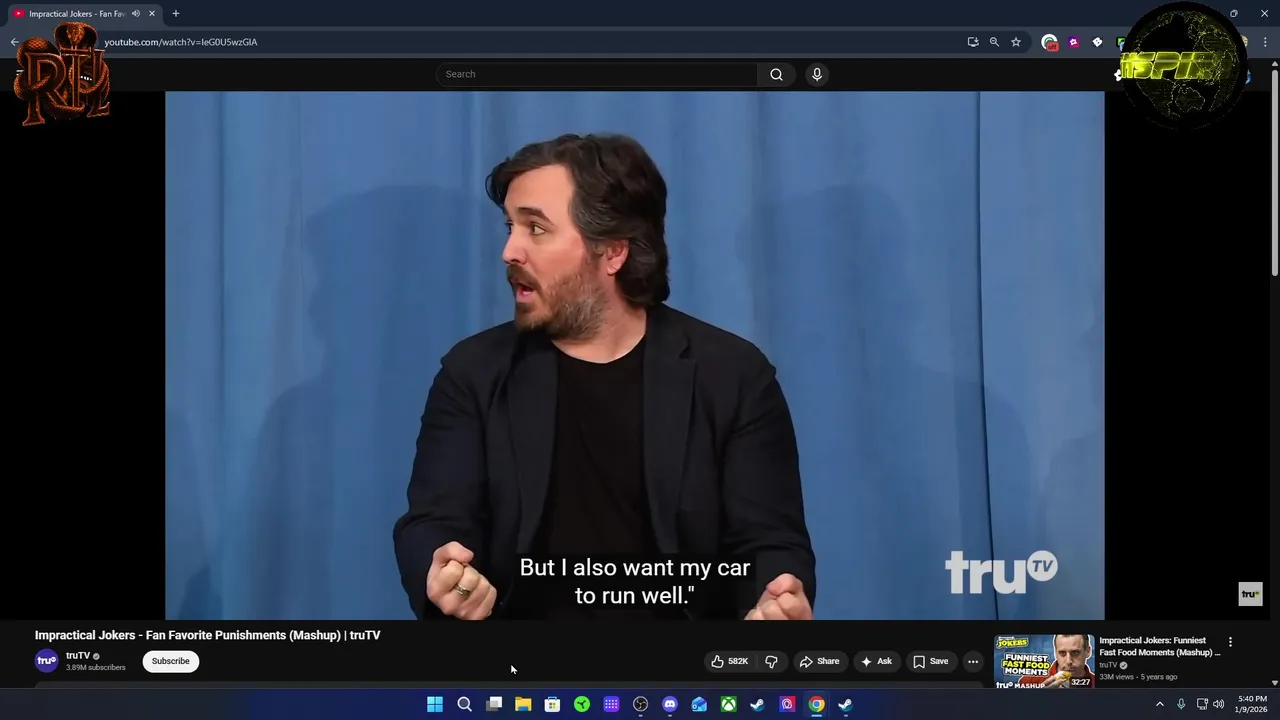
Task: Click the truTV channel watermark on video
Action: point(1250,594)
